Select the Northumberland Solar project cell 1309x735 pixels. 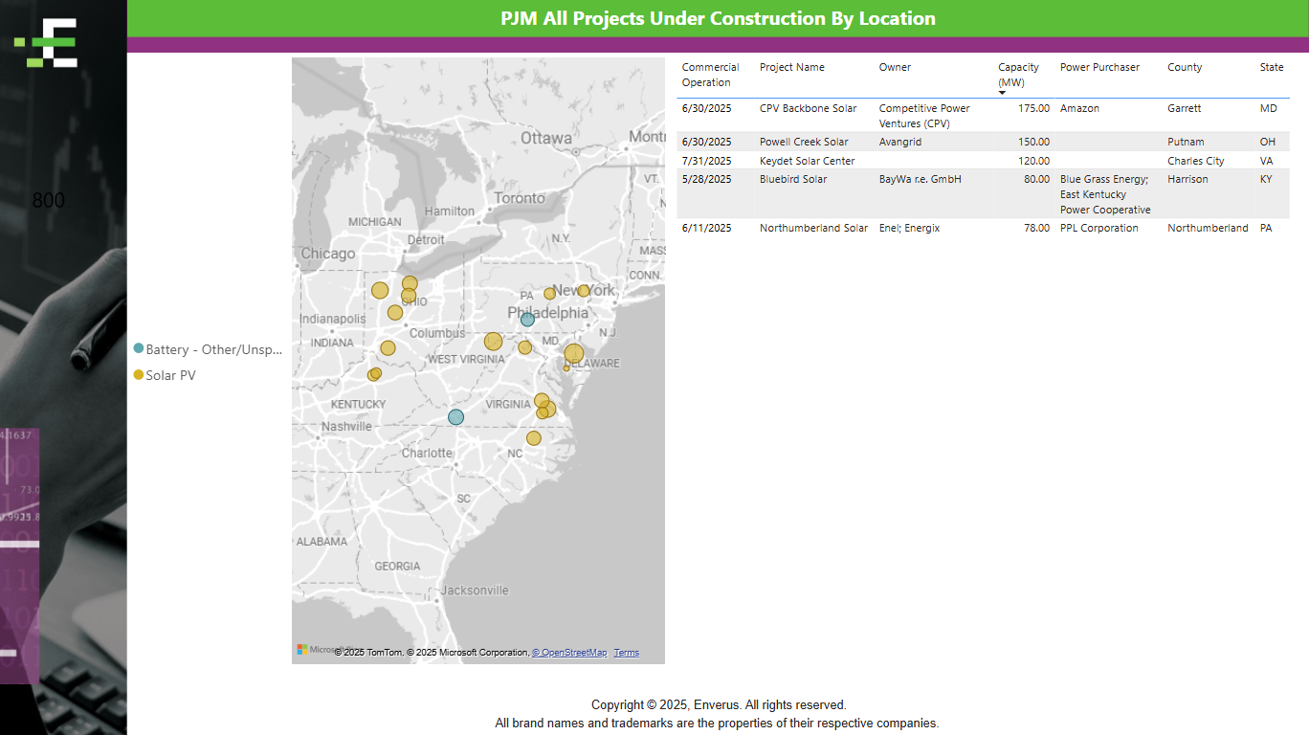[813, 229]
